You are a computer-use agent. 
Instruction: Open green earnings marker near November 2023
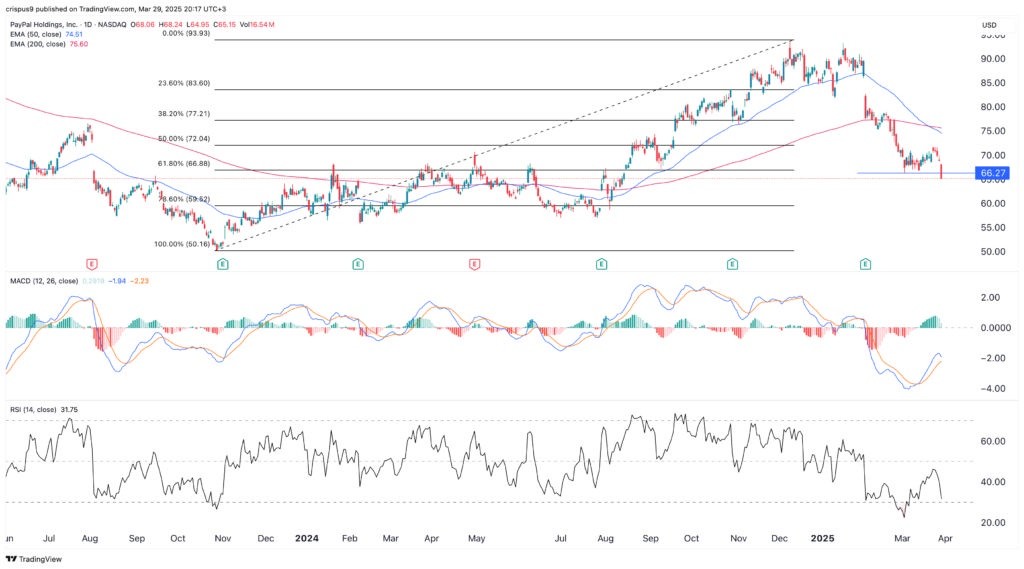(x=222, y=264)
